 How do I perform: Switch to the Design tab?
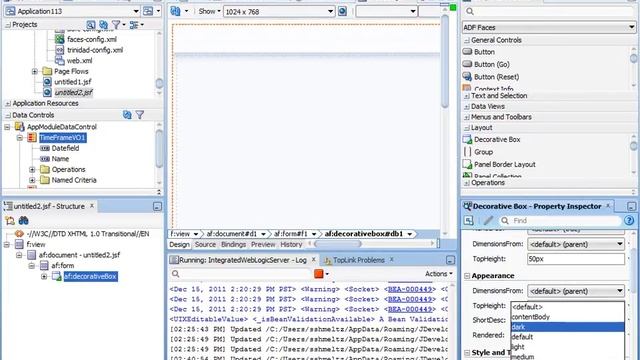(179, 244)
